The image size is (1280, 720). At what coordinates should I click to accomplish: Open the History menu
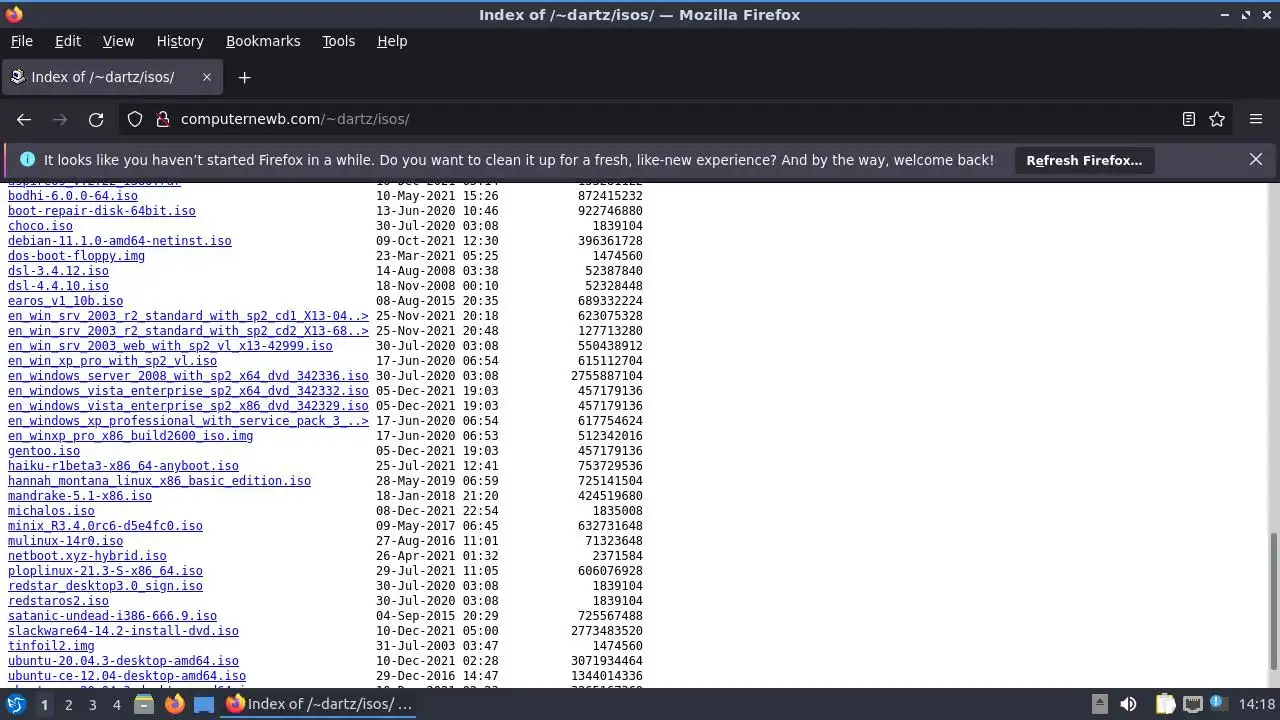click(180, 41)
